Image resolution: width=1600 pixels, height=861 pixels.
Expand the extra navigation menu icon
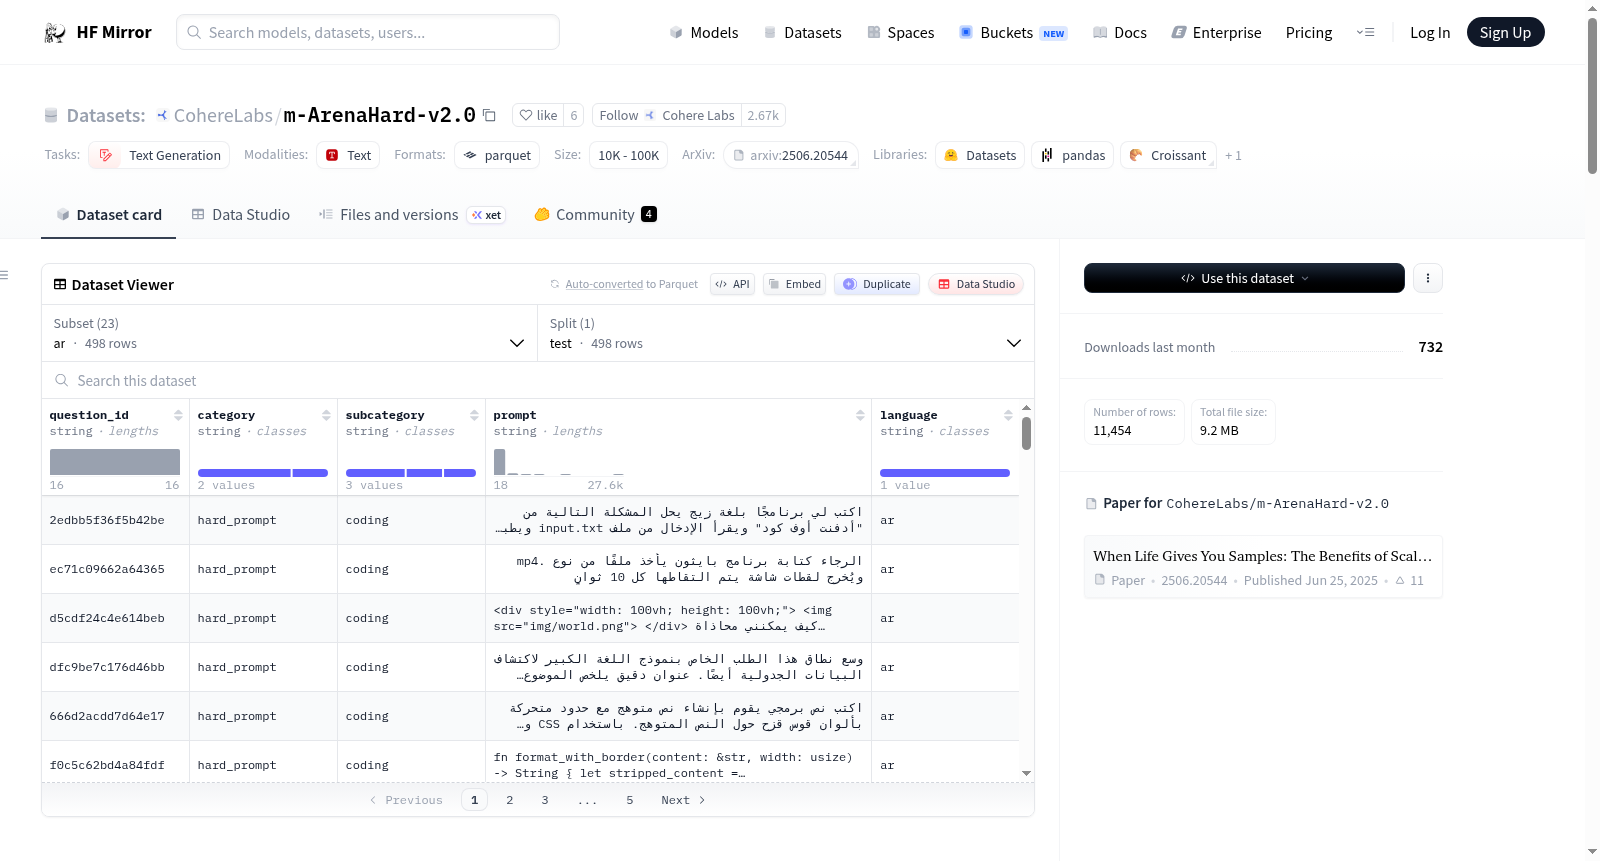click(1365, 32)
